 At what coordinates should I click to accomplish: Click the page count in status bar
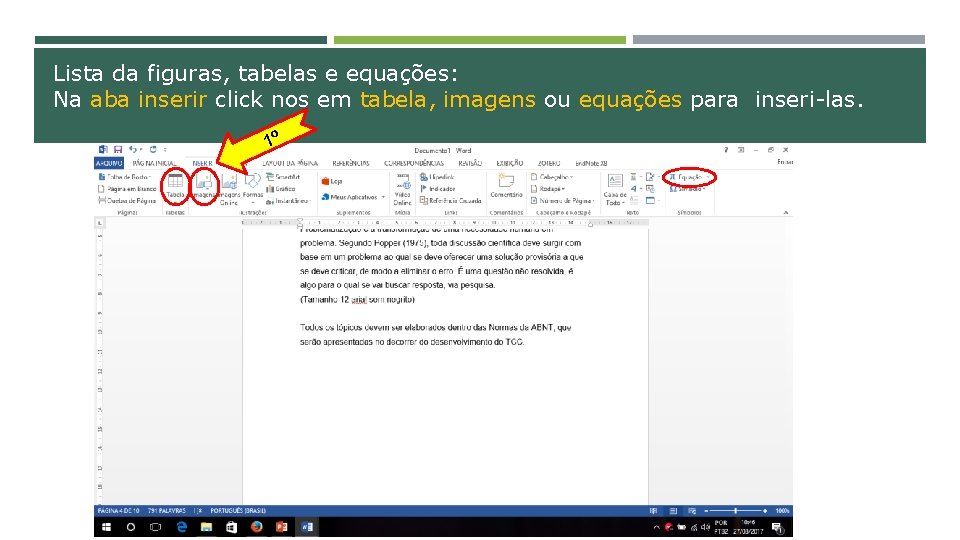pos(119,511)
